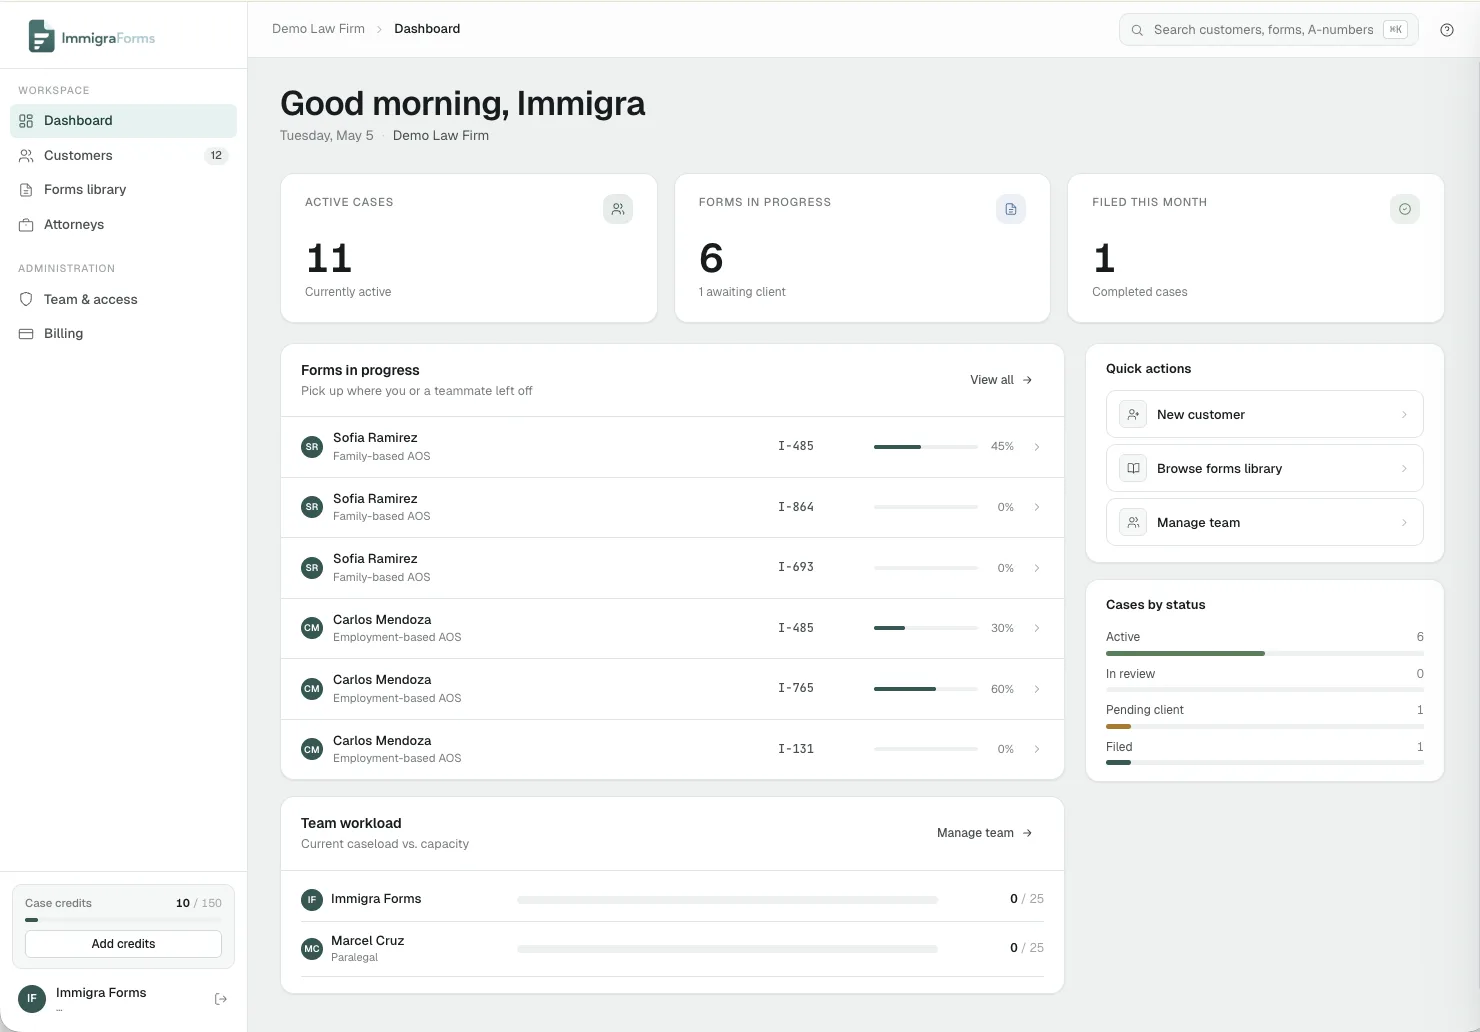Click the Manage team people icon in Quick actions
The width and height of the screenshot is (1480, 1032).
pos(1133,522)
